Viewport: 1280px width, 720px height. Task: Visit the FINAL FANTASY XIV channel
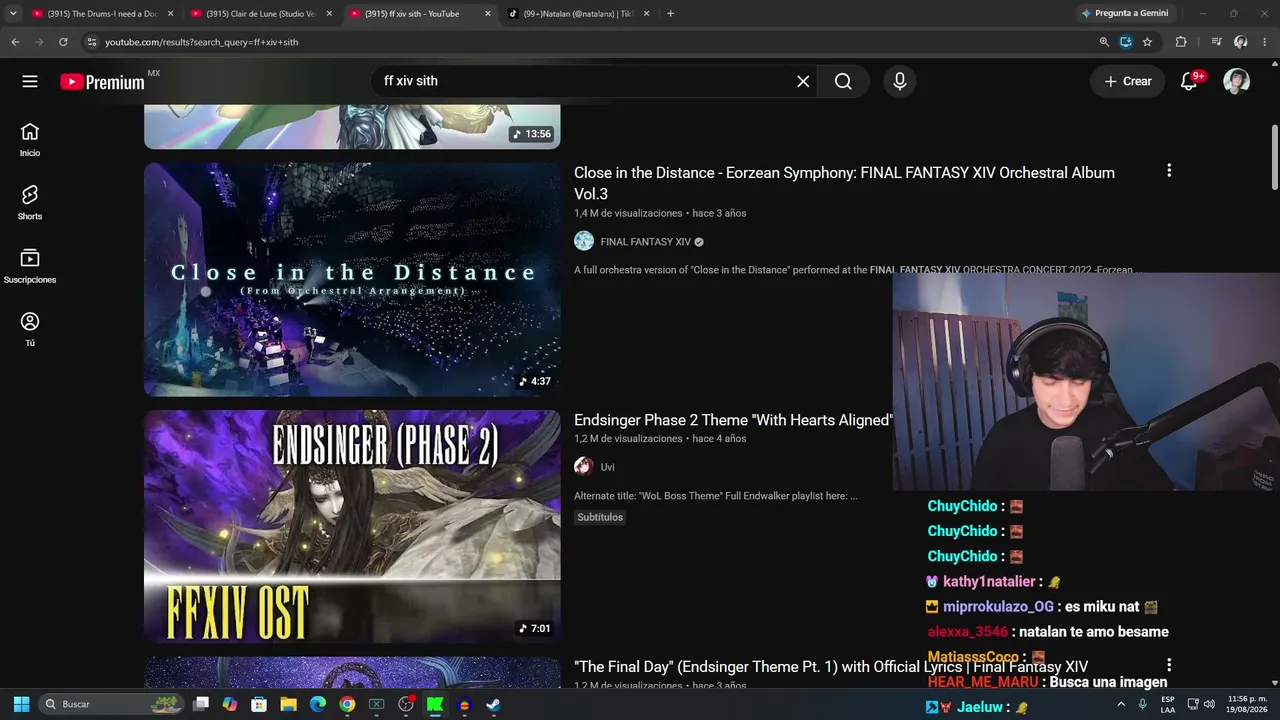coord(645,242)
